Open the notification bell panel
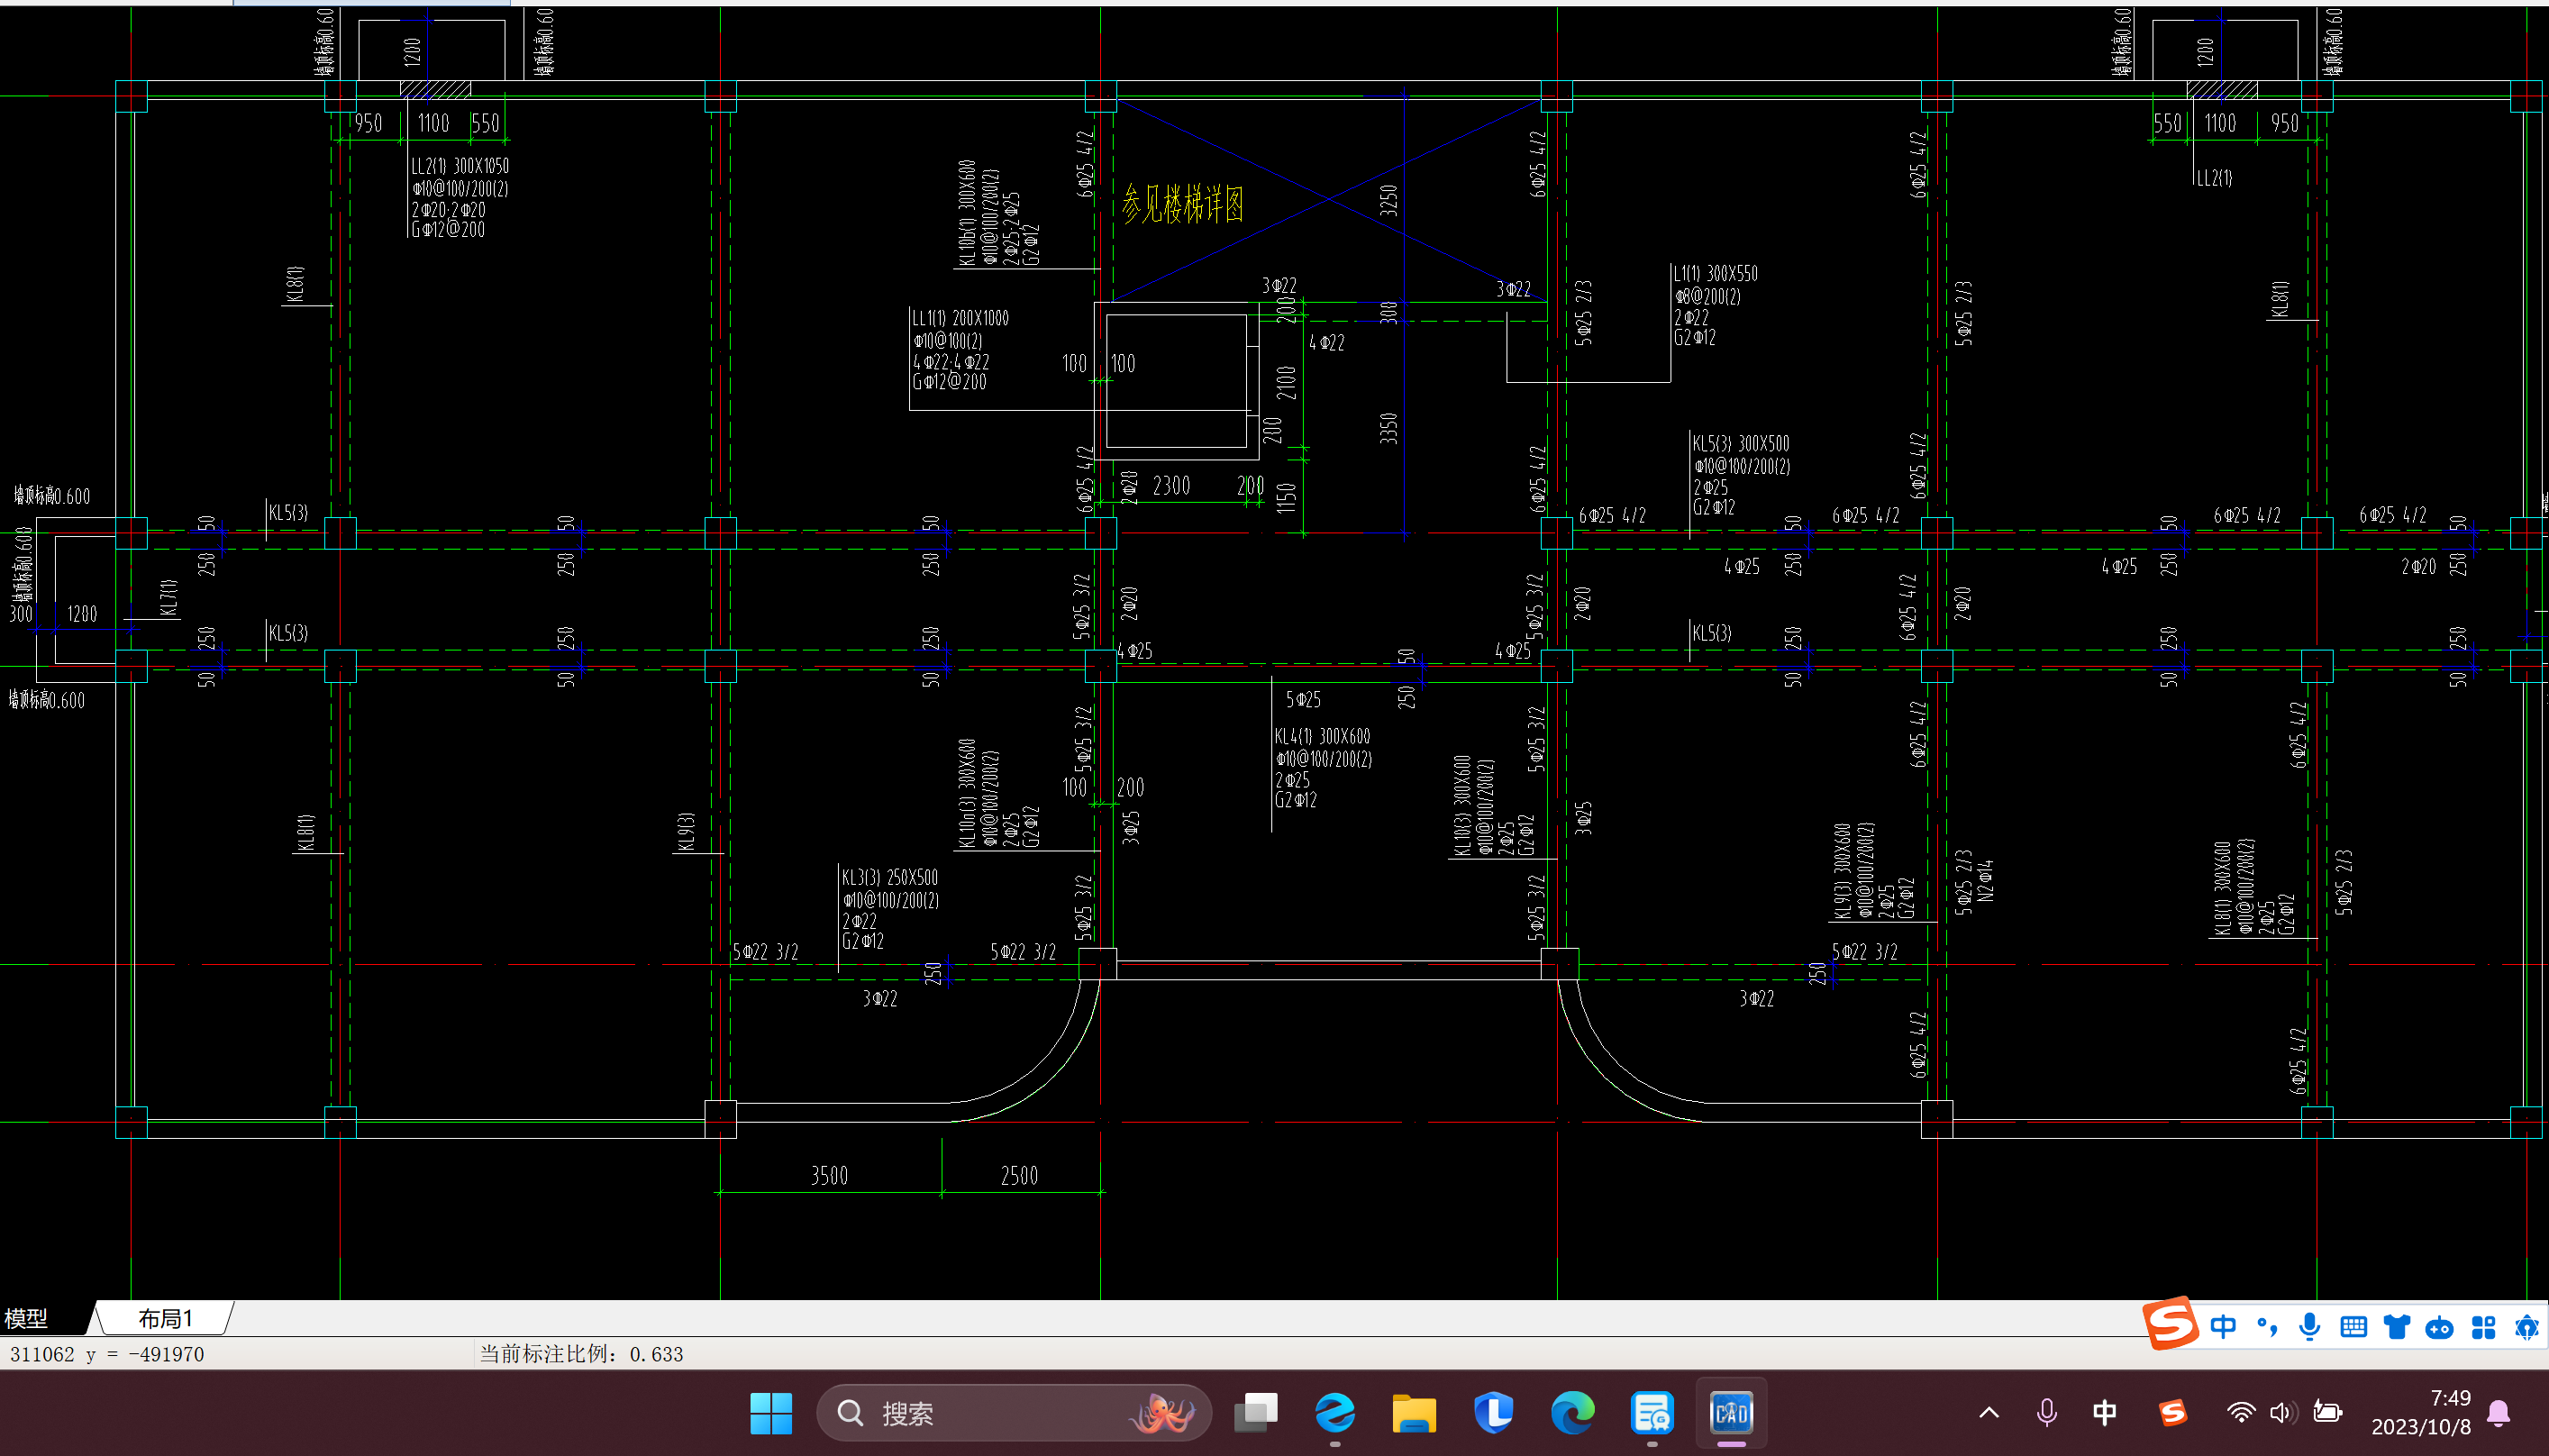This screenshot has height=1456, width=2549. [x=2498, y=1413]
